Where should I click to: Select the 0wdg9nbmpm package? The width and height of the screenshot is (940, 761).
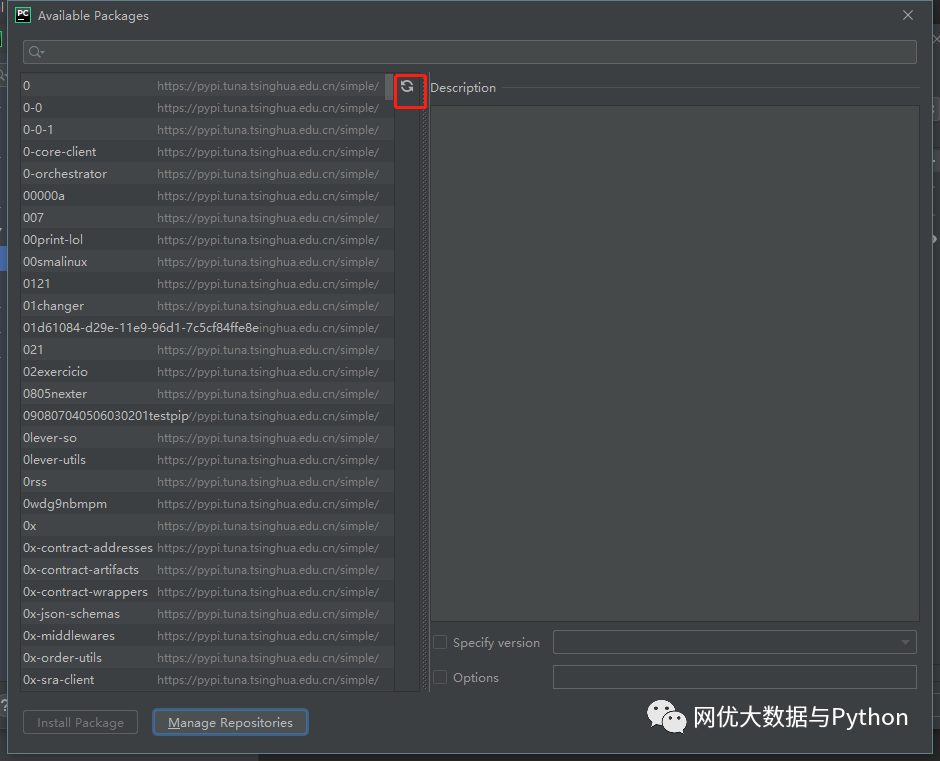207,504
